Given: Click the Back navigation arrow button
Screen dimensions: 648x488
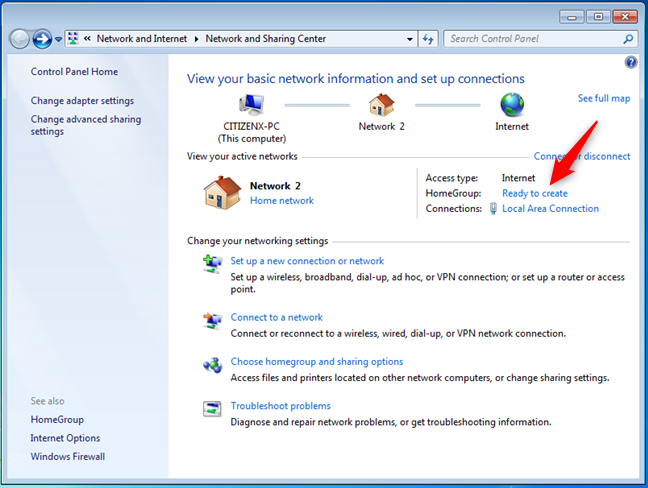Looking at the screenshot, I should tap(19, 39).
